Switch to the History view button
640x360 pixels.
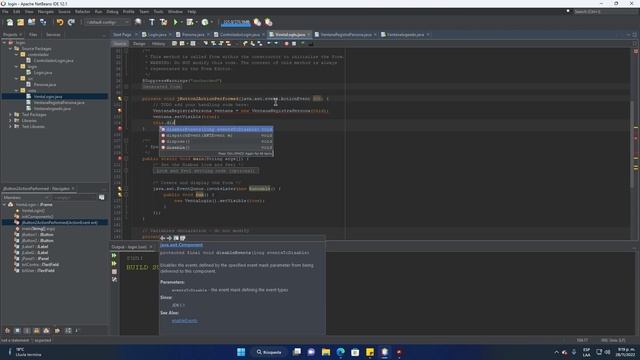click(158, 44)
